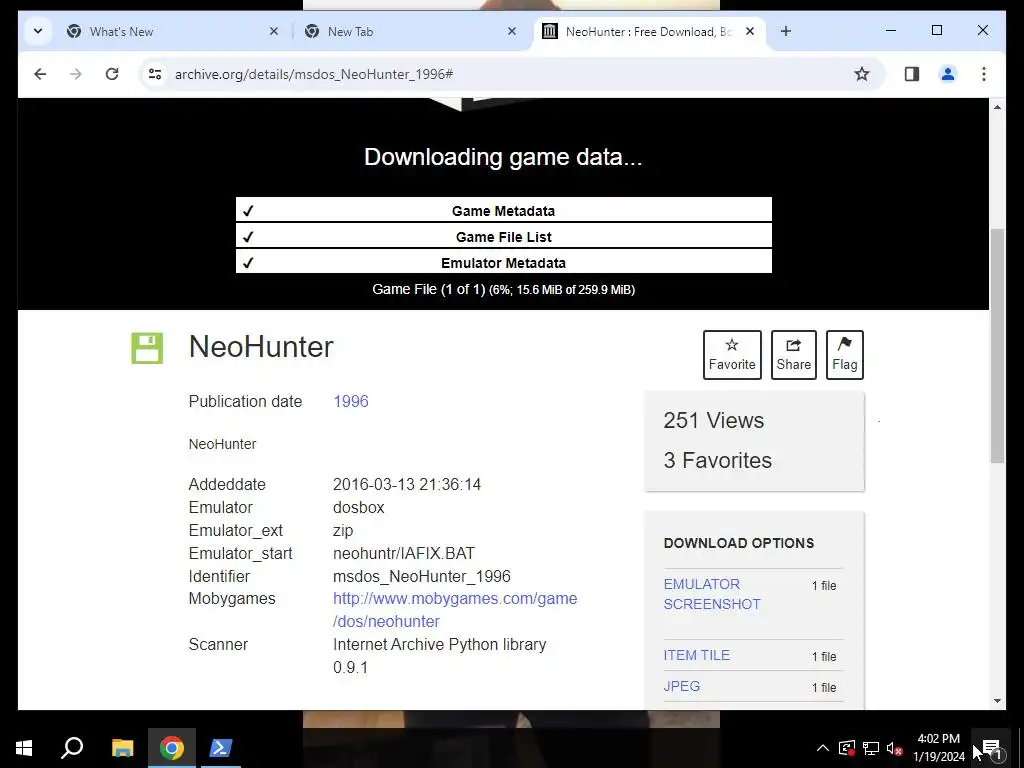Open Windows taskbar search
This screenshot has width=1024, height=768.
click(72, 748)
